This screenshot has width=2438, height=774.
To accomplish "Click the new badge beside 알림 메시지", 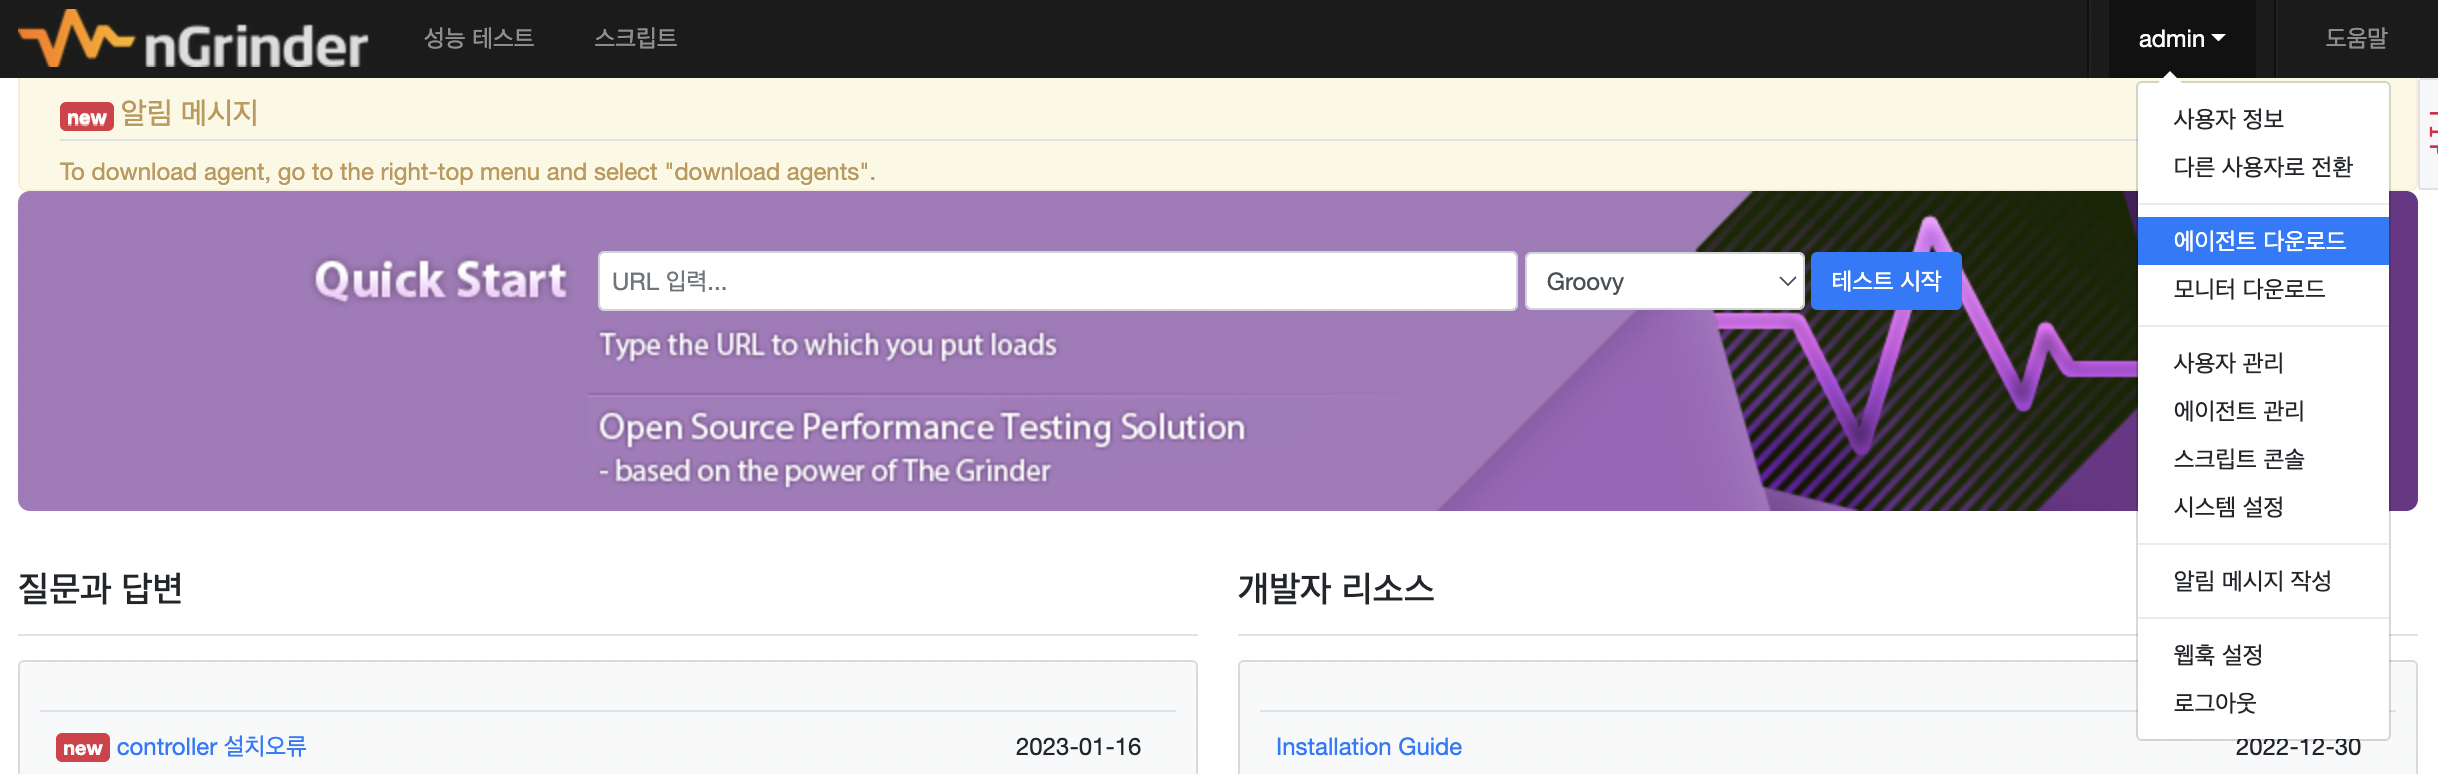I will [x=87, y=117].
